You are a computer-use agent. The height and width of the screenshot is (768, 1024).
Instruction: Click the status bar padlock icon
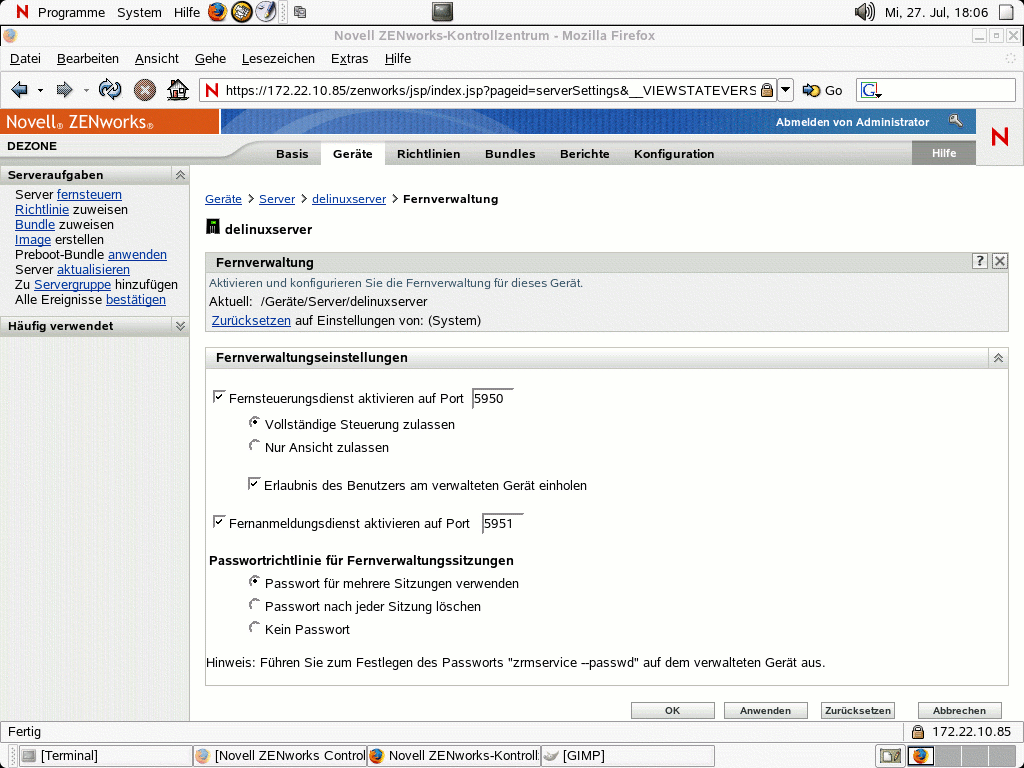pyautogui.click(x=918, y=731)
